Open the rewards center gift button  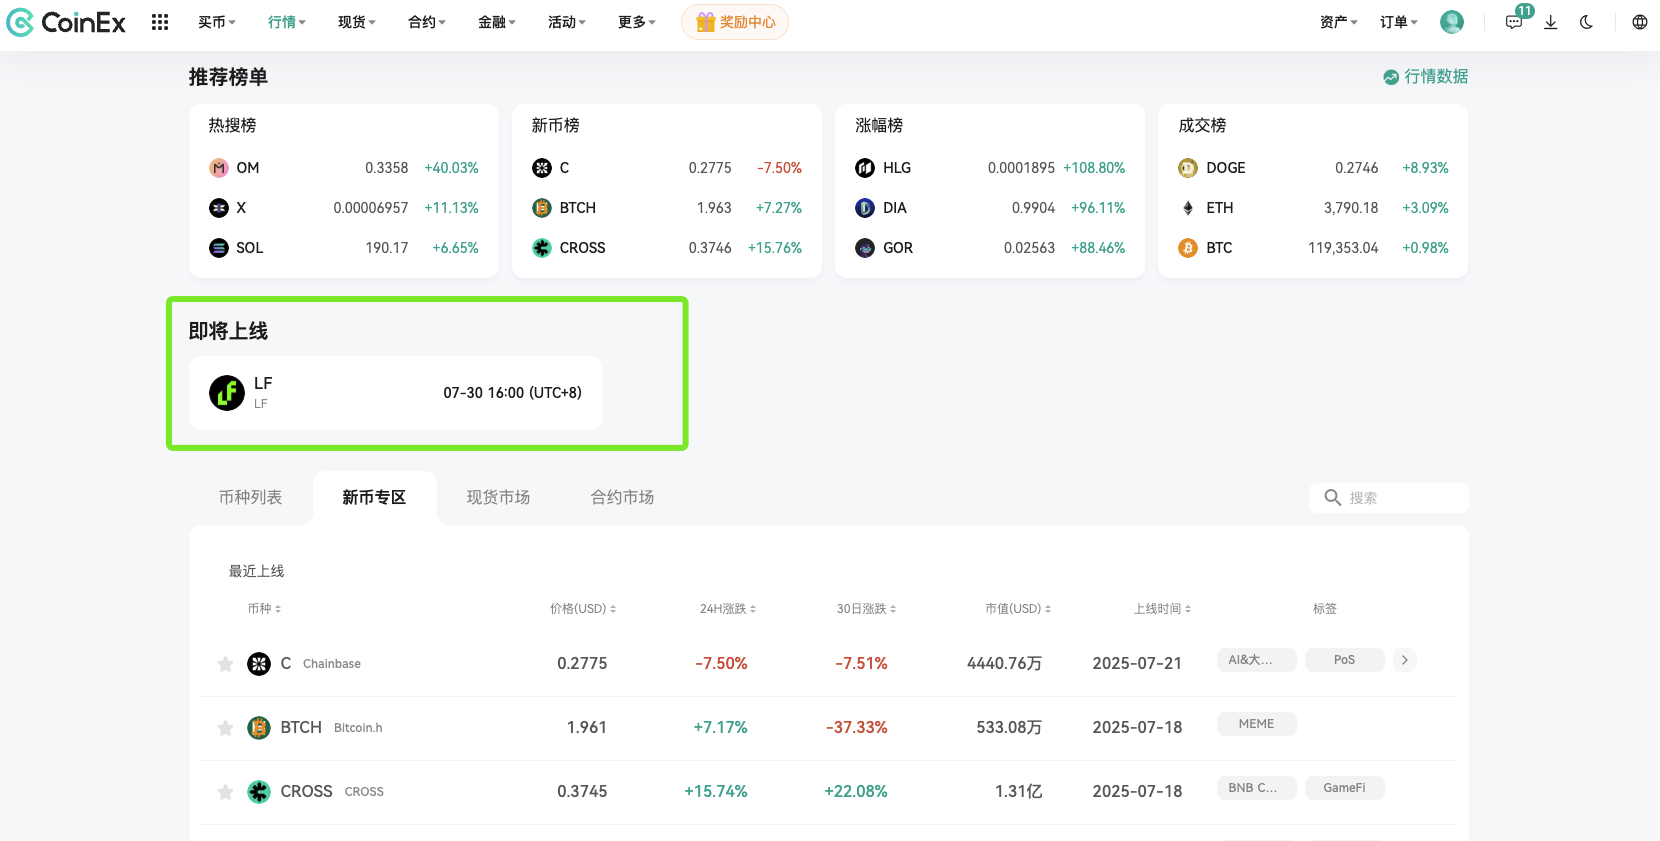tap(735, 22)
